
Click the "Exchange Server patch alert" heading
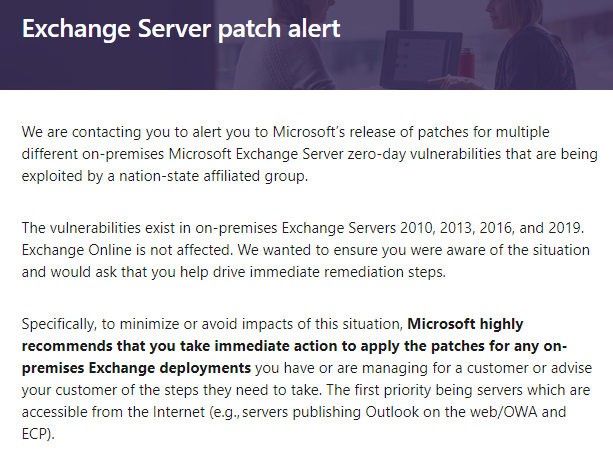(181, 29)
